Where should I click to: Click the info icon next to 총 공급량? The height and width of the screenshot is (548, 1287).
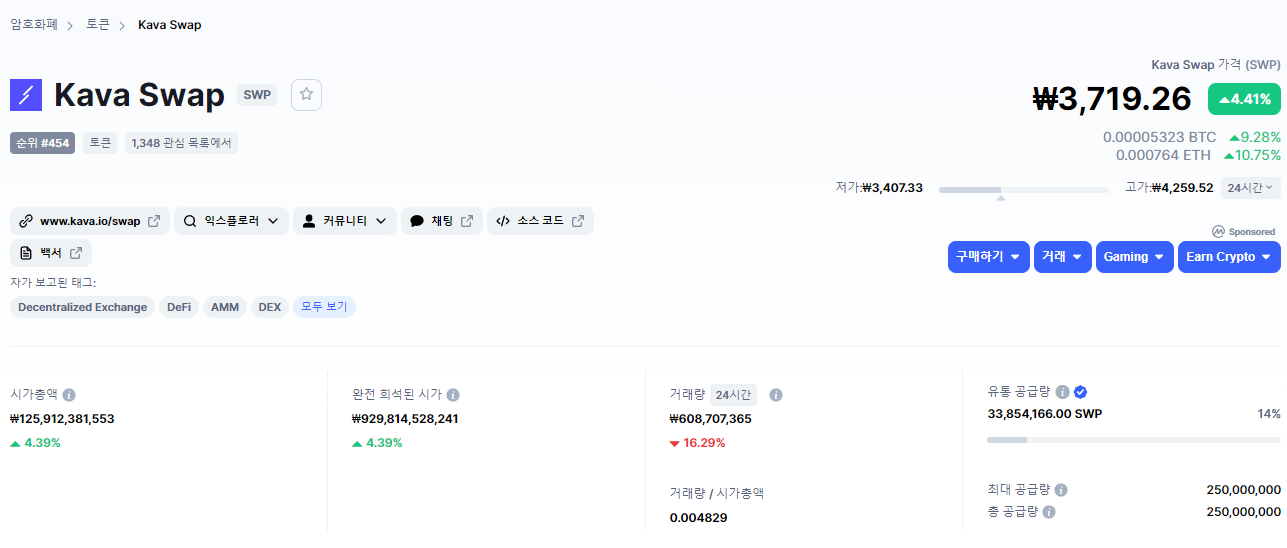1049,512
